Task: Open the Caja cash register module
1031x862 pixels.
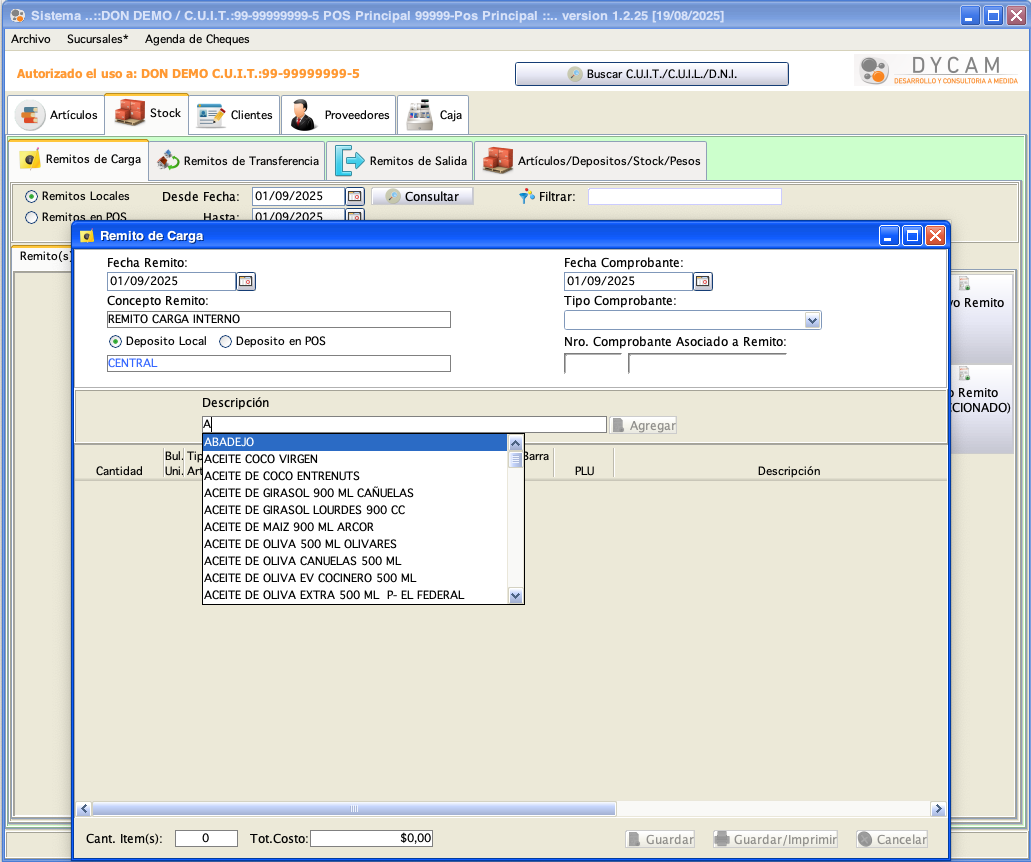Action: click(434, 115)
